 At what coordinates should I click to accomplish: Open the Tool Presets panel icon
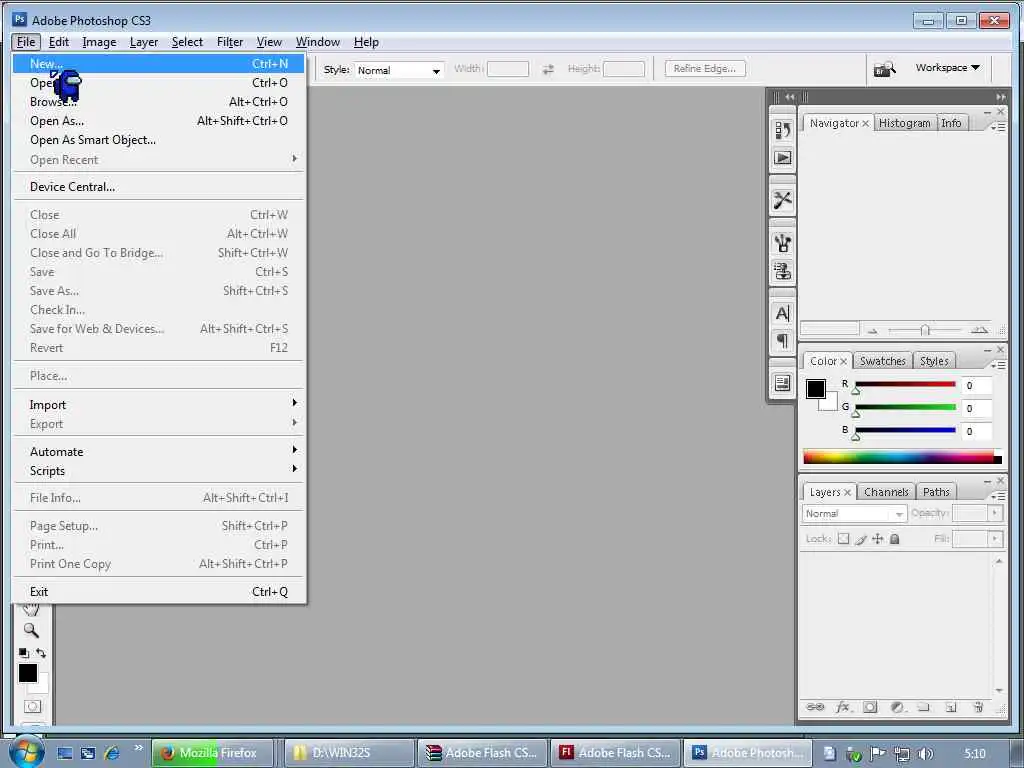[782, 200]
